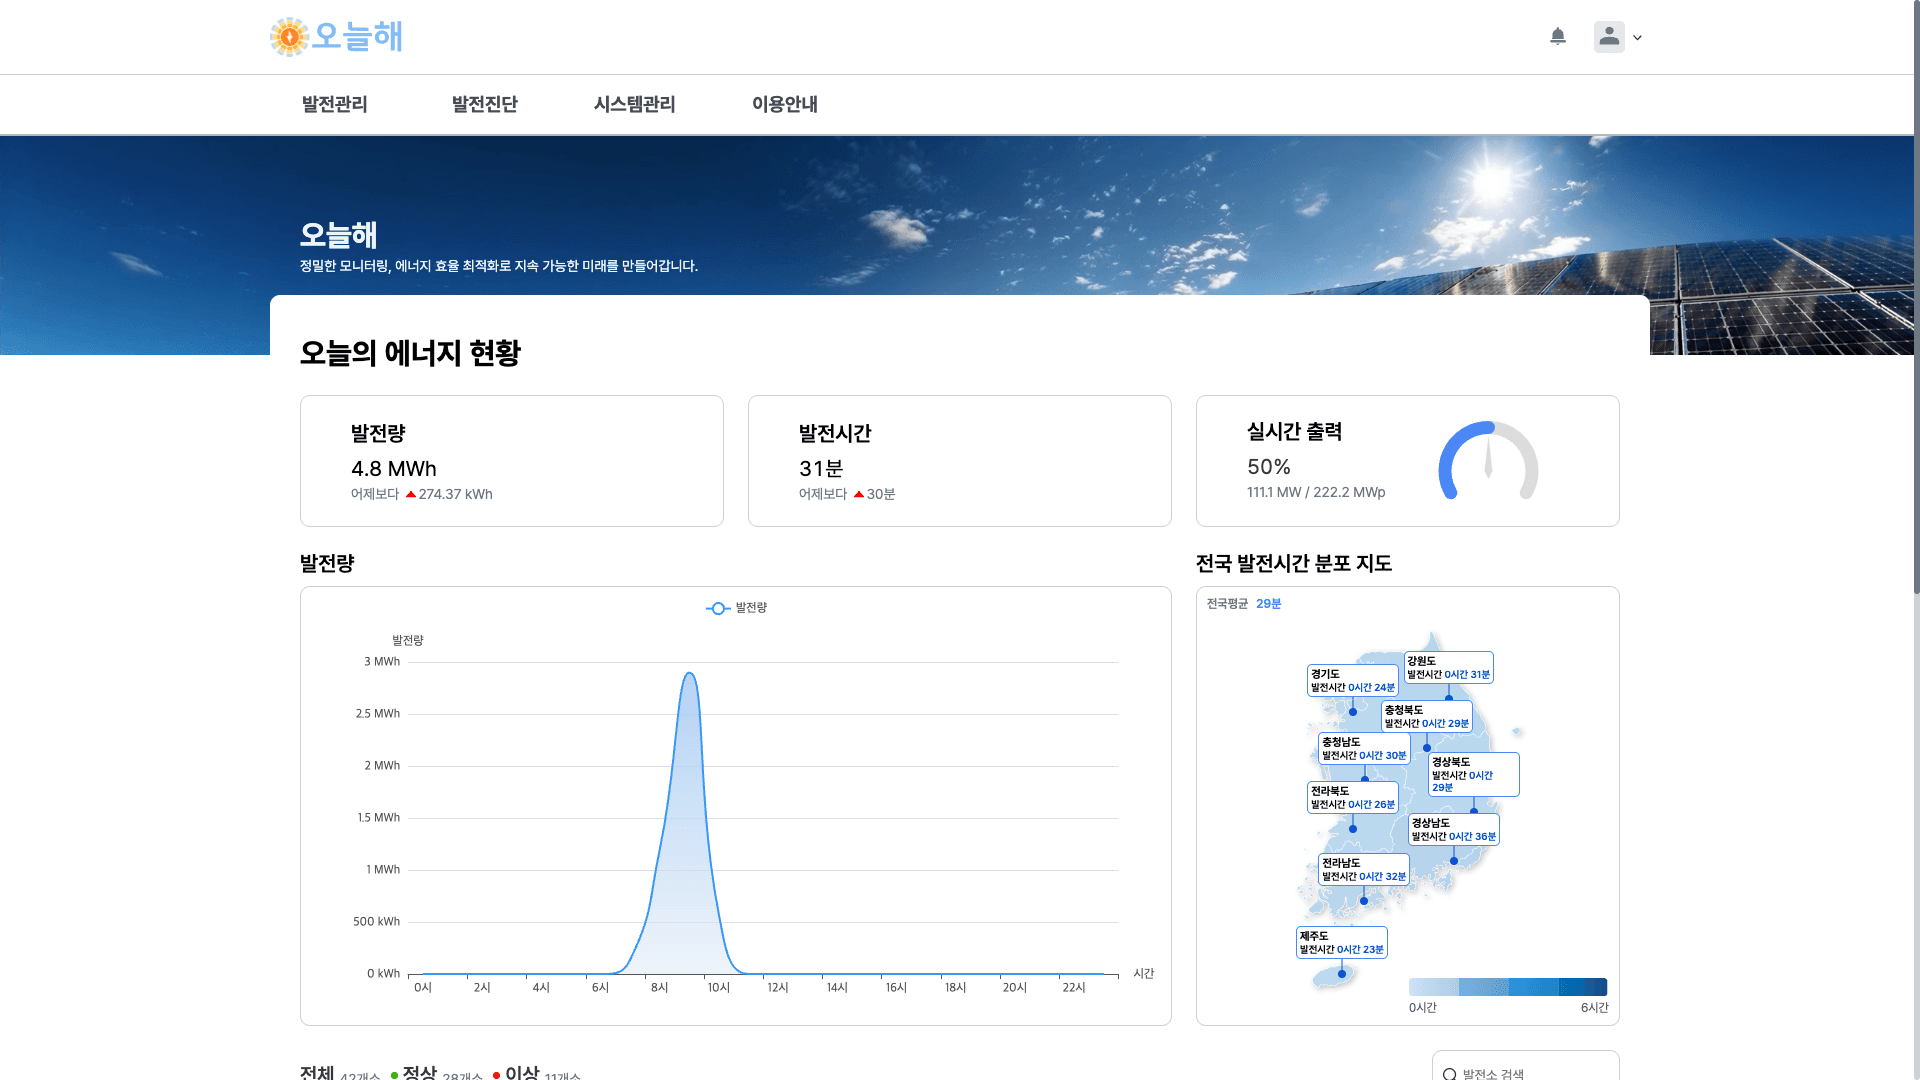
Task: Click the real-time output gauge
Action: (1488, 462)
